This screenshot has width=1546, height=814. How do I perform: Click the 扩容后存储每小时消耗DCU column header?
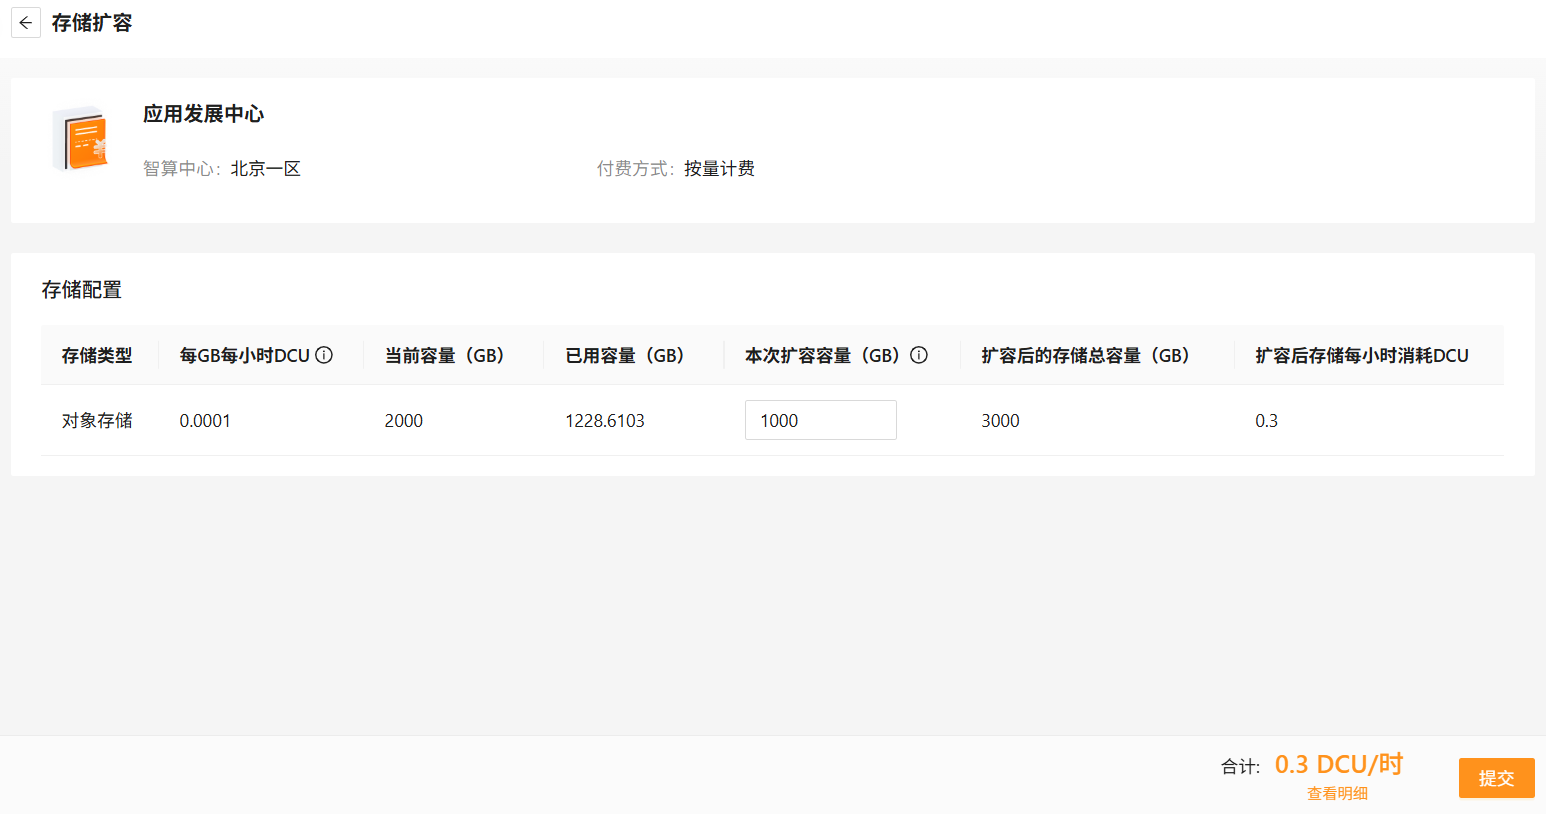(1362, 355)
